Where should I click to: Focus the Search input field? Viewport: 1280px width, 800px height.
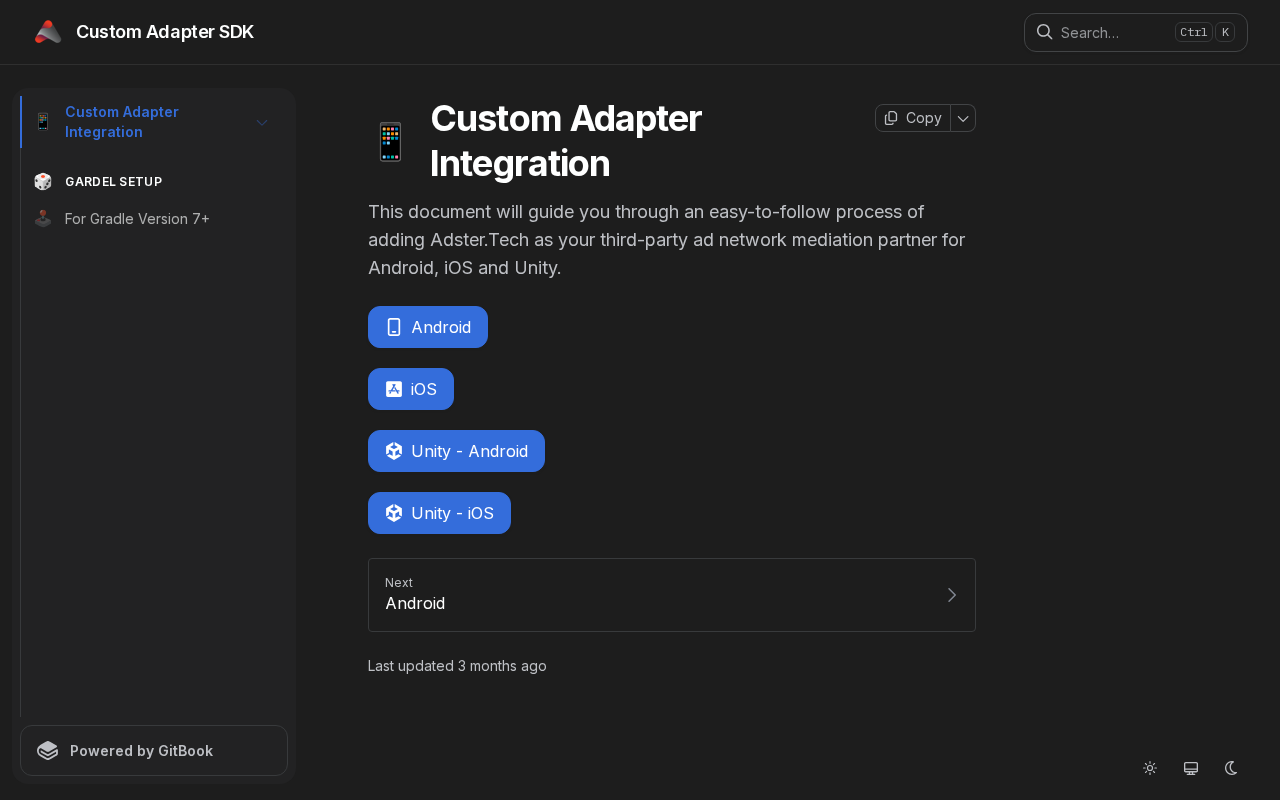tap(1112, 32)
